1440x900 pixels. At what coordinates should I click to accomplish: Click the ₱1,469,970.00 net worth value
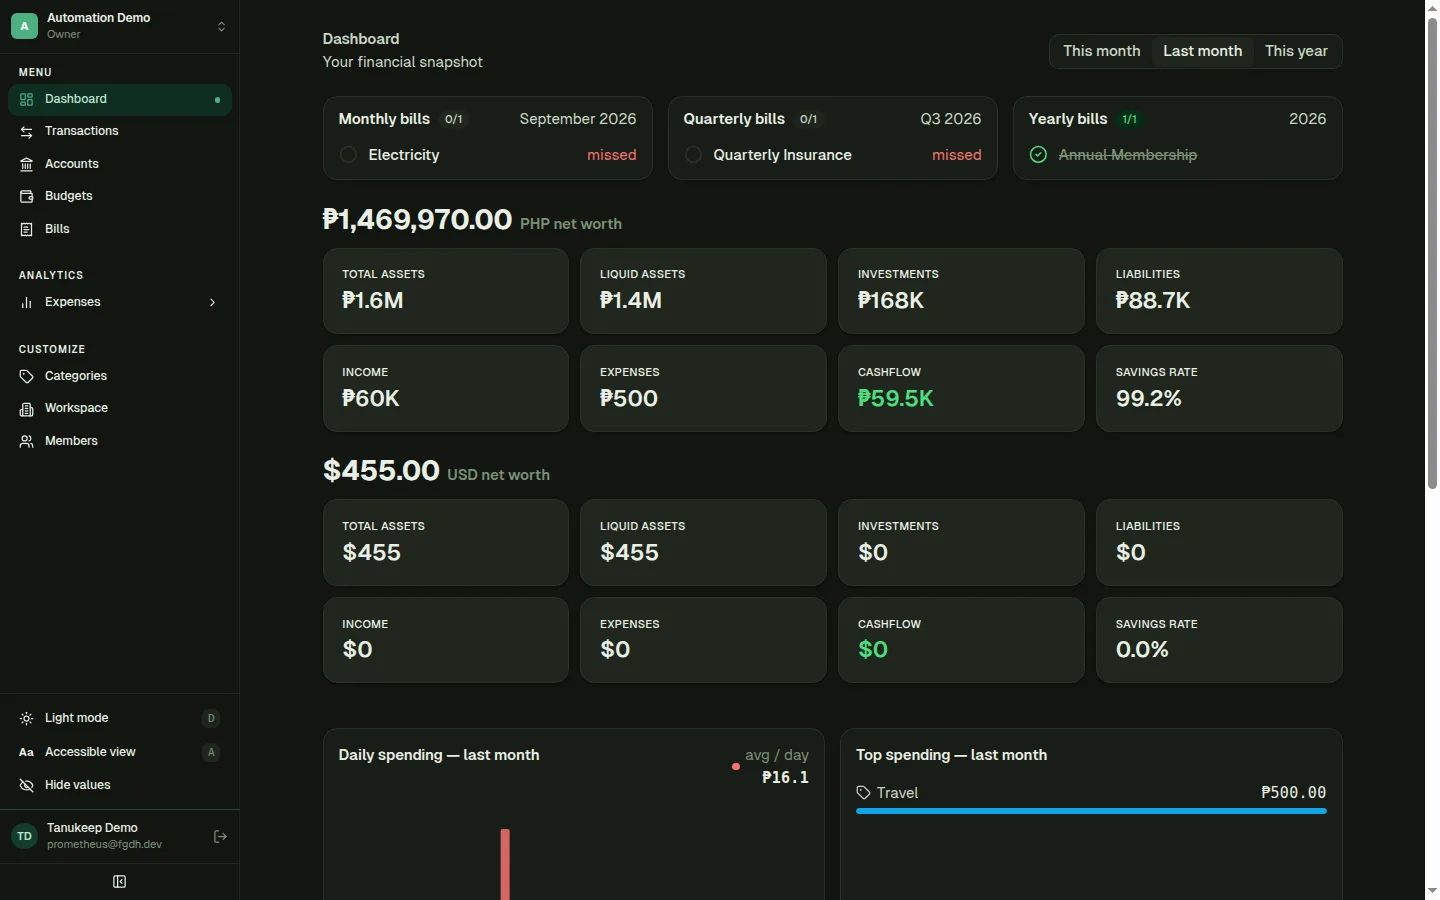point(417,219)
